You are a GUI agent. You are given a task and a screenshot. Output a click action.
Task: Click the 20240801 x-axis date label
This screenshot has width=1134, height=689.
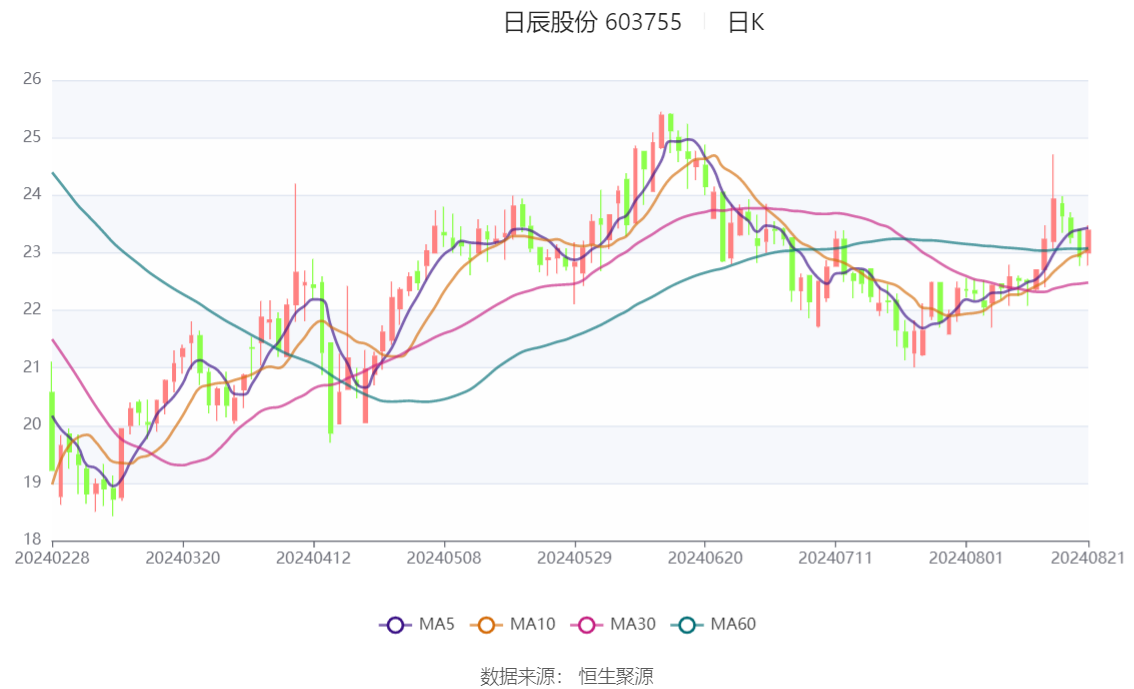click(966, 558)
